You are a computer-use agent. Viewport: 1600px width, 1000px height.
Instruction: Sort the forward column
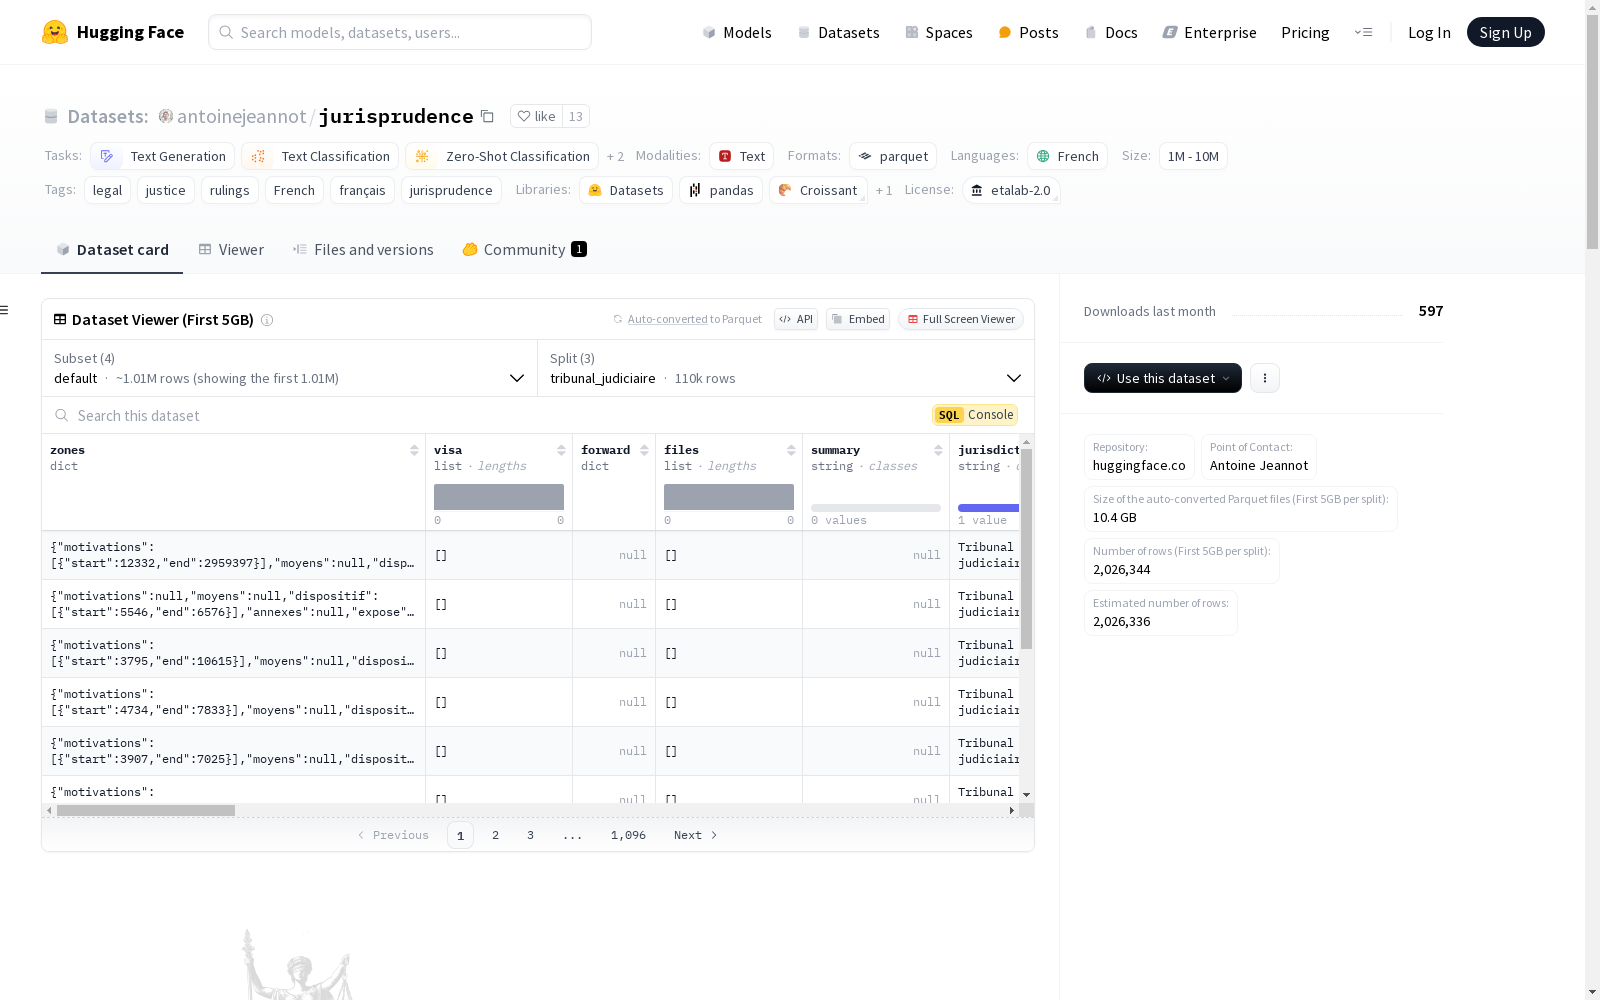click(x=644, y=450)
